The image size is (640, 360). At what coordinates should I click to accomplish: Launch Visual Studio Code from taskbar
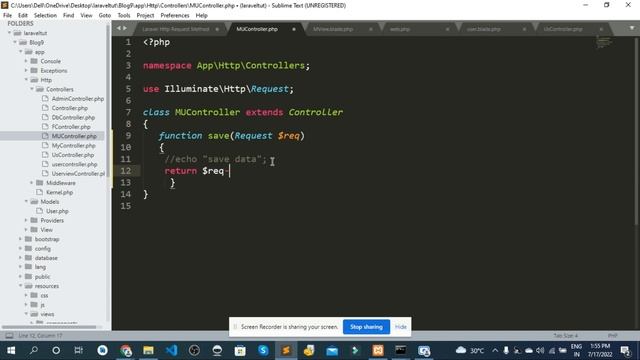pyautogui.click(x=171, y=350)
